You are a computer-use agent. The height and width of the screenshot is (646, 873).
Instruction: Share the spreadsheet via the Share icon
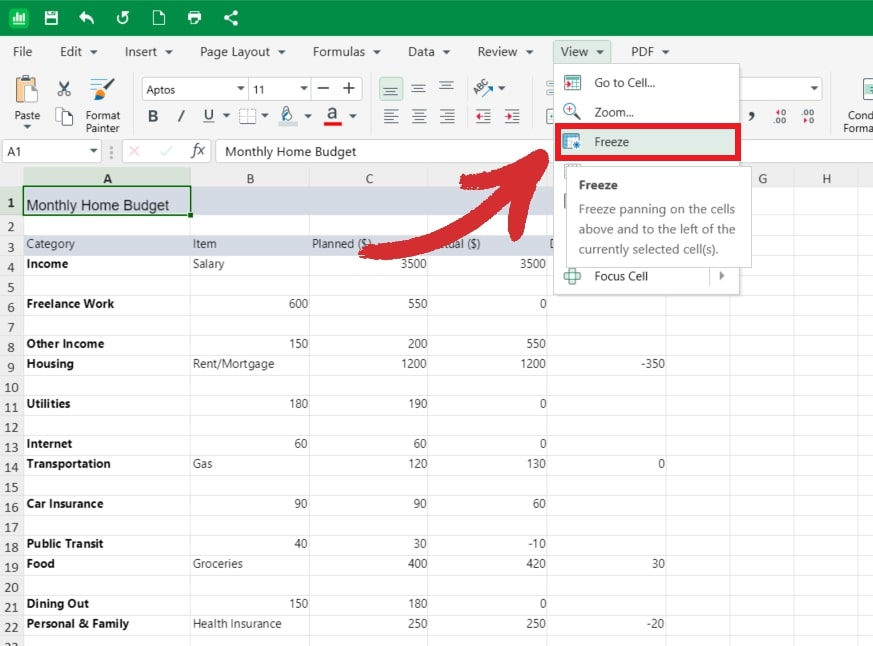[230, 17]
